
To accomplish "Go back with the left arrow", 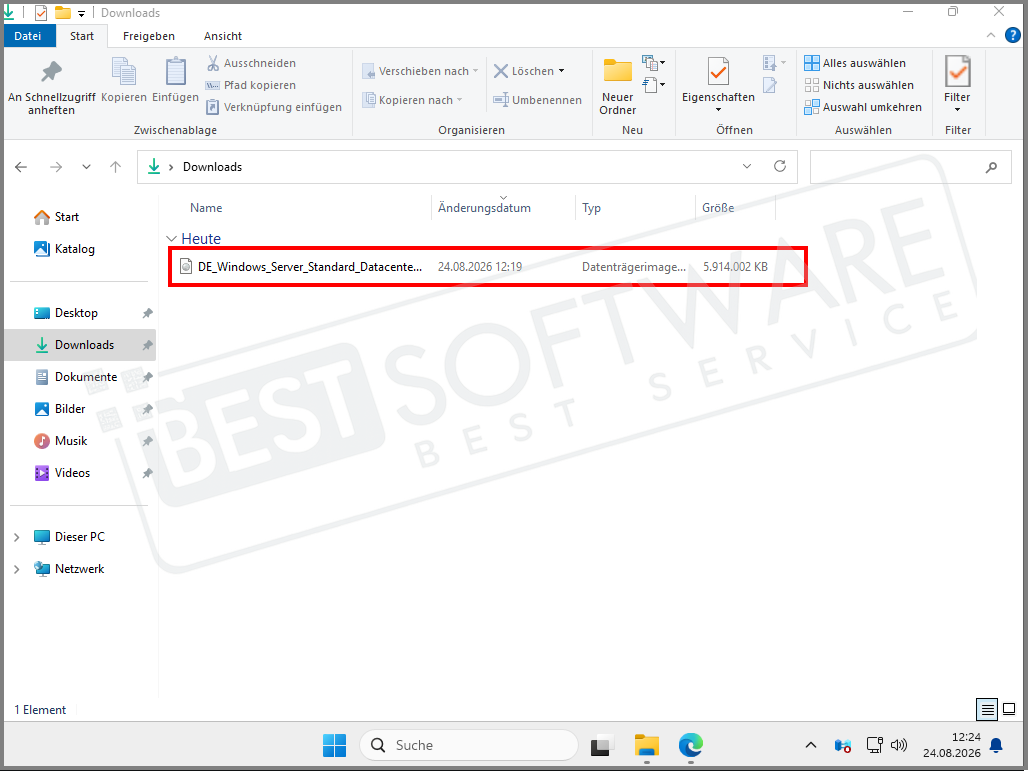I will pos(21,167).
